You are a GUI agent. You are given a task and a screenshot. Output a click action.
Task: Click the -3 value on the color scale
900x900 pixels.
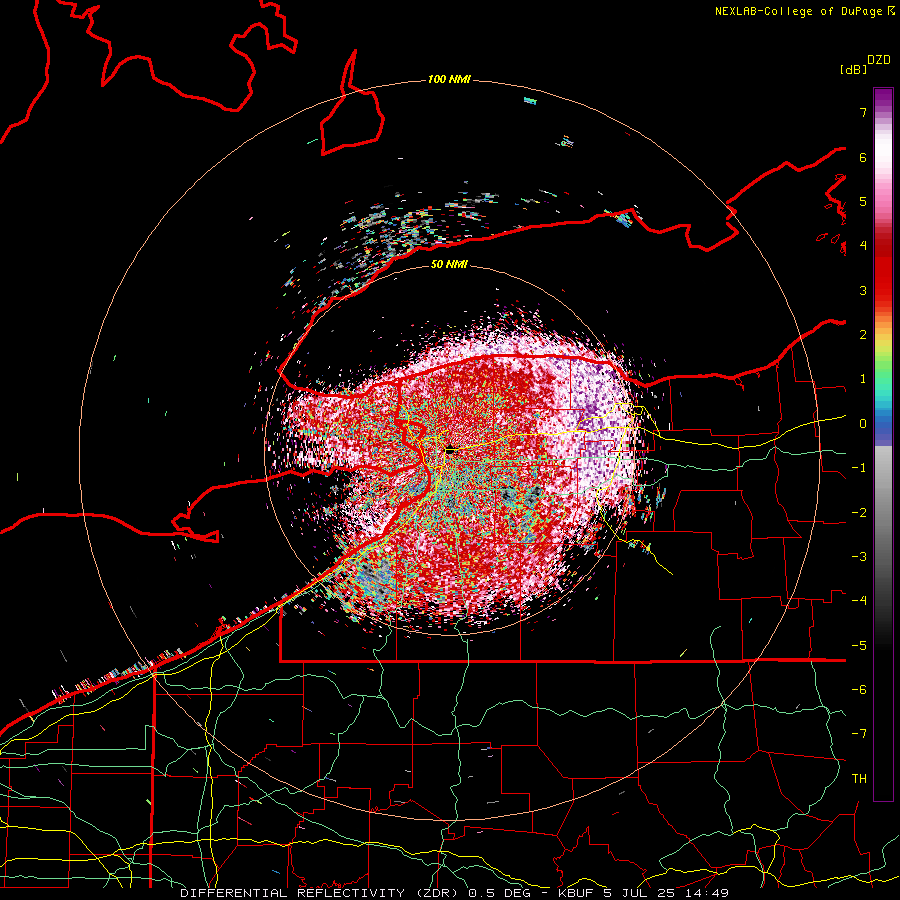tap(859, 557)
